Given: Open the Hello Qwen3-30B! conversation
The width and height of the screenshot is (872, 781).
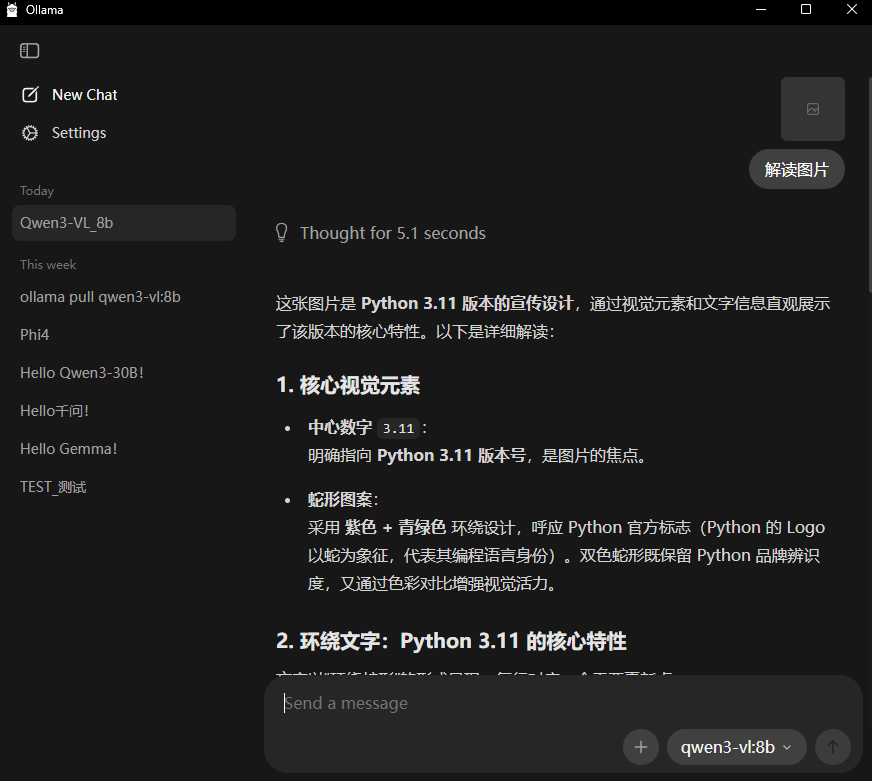Looking at the screenshot, I should (81, 372).
